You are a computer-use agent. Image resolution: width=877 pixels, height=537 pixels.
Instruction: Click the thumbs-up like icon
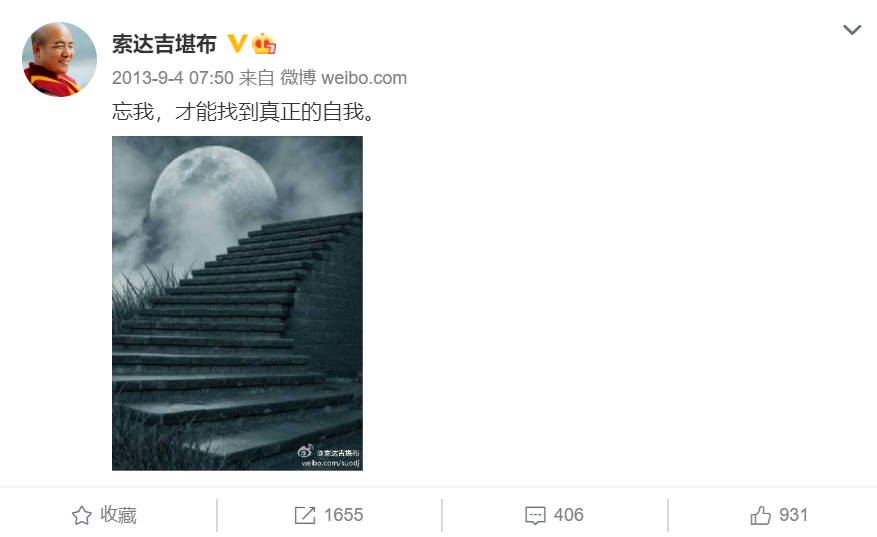point(761,515)
